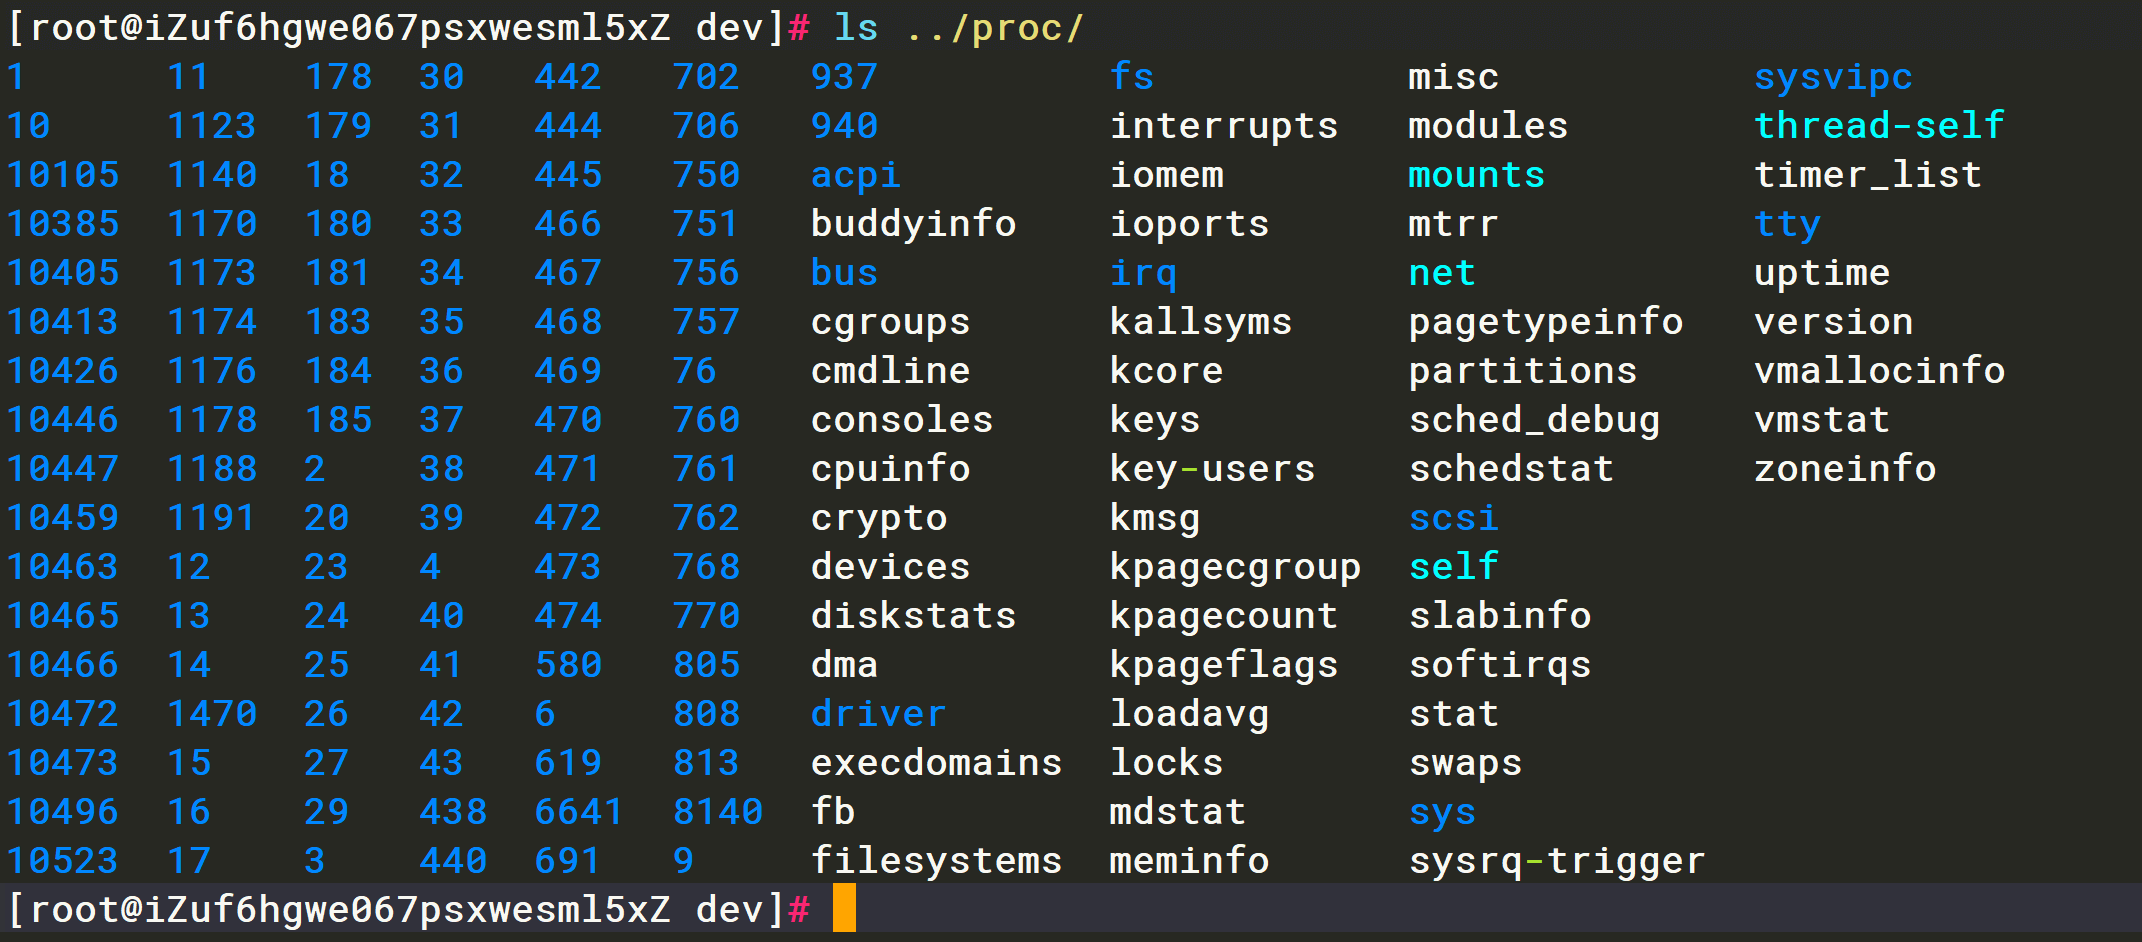
Task: Click 'pagetypeinfo' in the listing
Action: tap(1546, 322)
